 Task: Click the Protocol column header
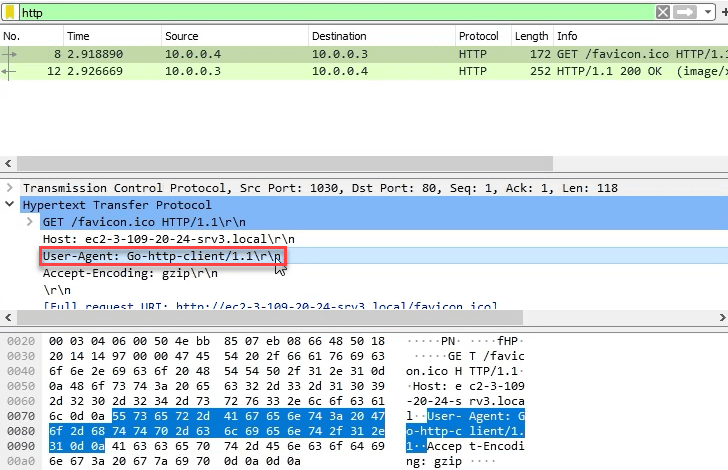[x=479, y=36]
